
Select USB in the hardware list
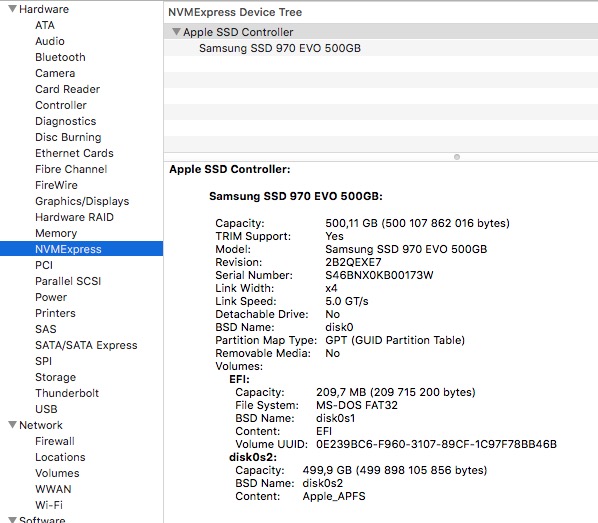(x=46, y=409)
